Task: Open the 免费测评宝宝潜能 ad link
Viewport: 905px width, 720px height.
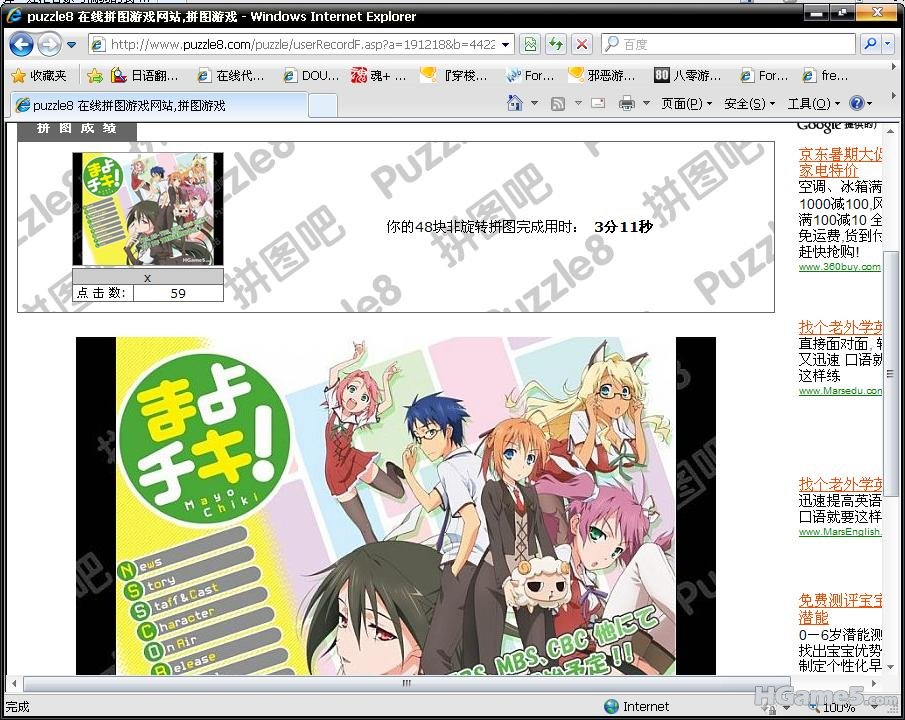Action: point(840,609)
